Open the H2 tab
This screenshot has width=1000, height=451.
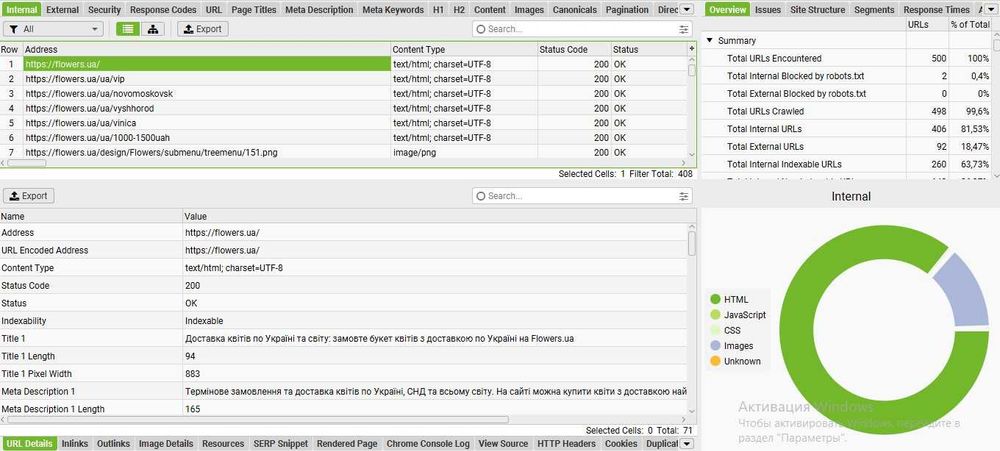(459, 10)
